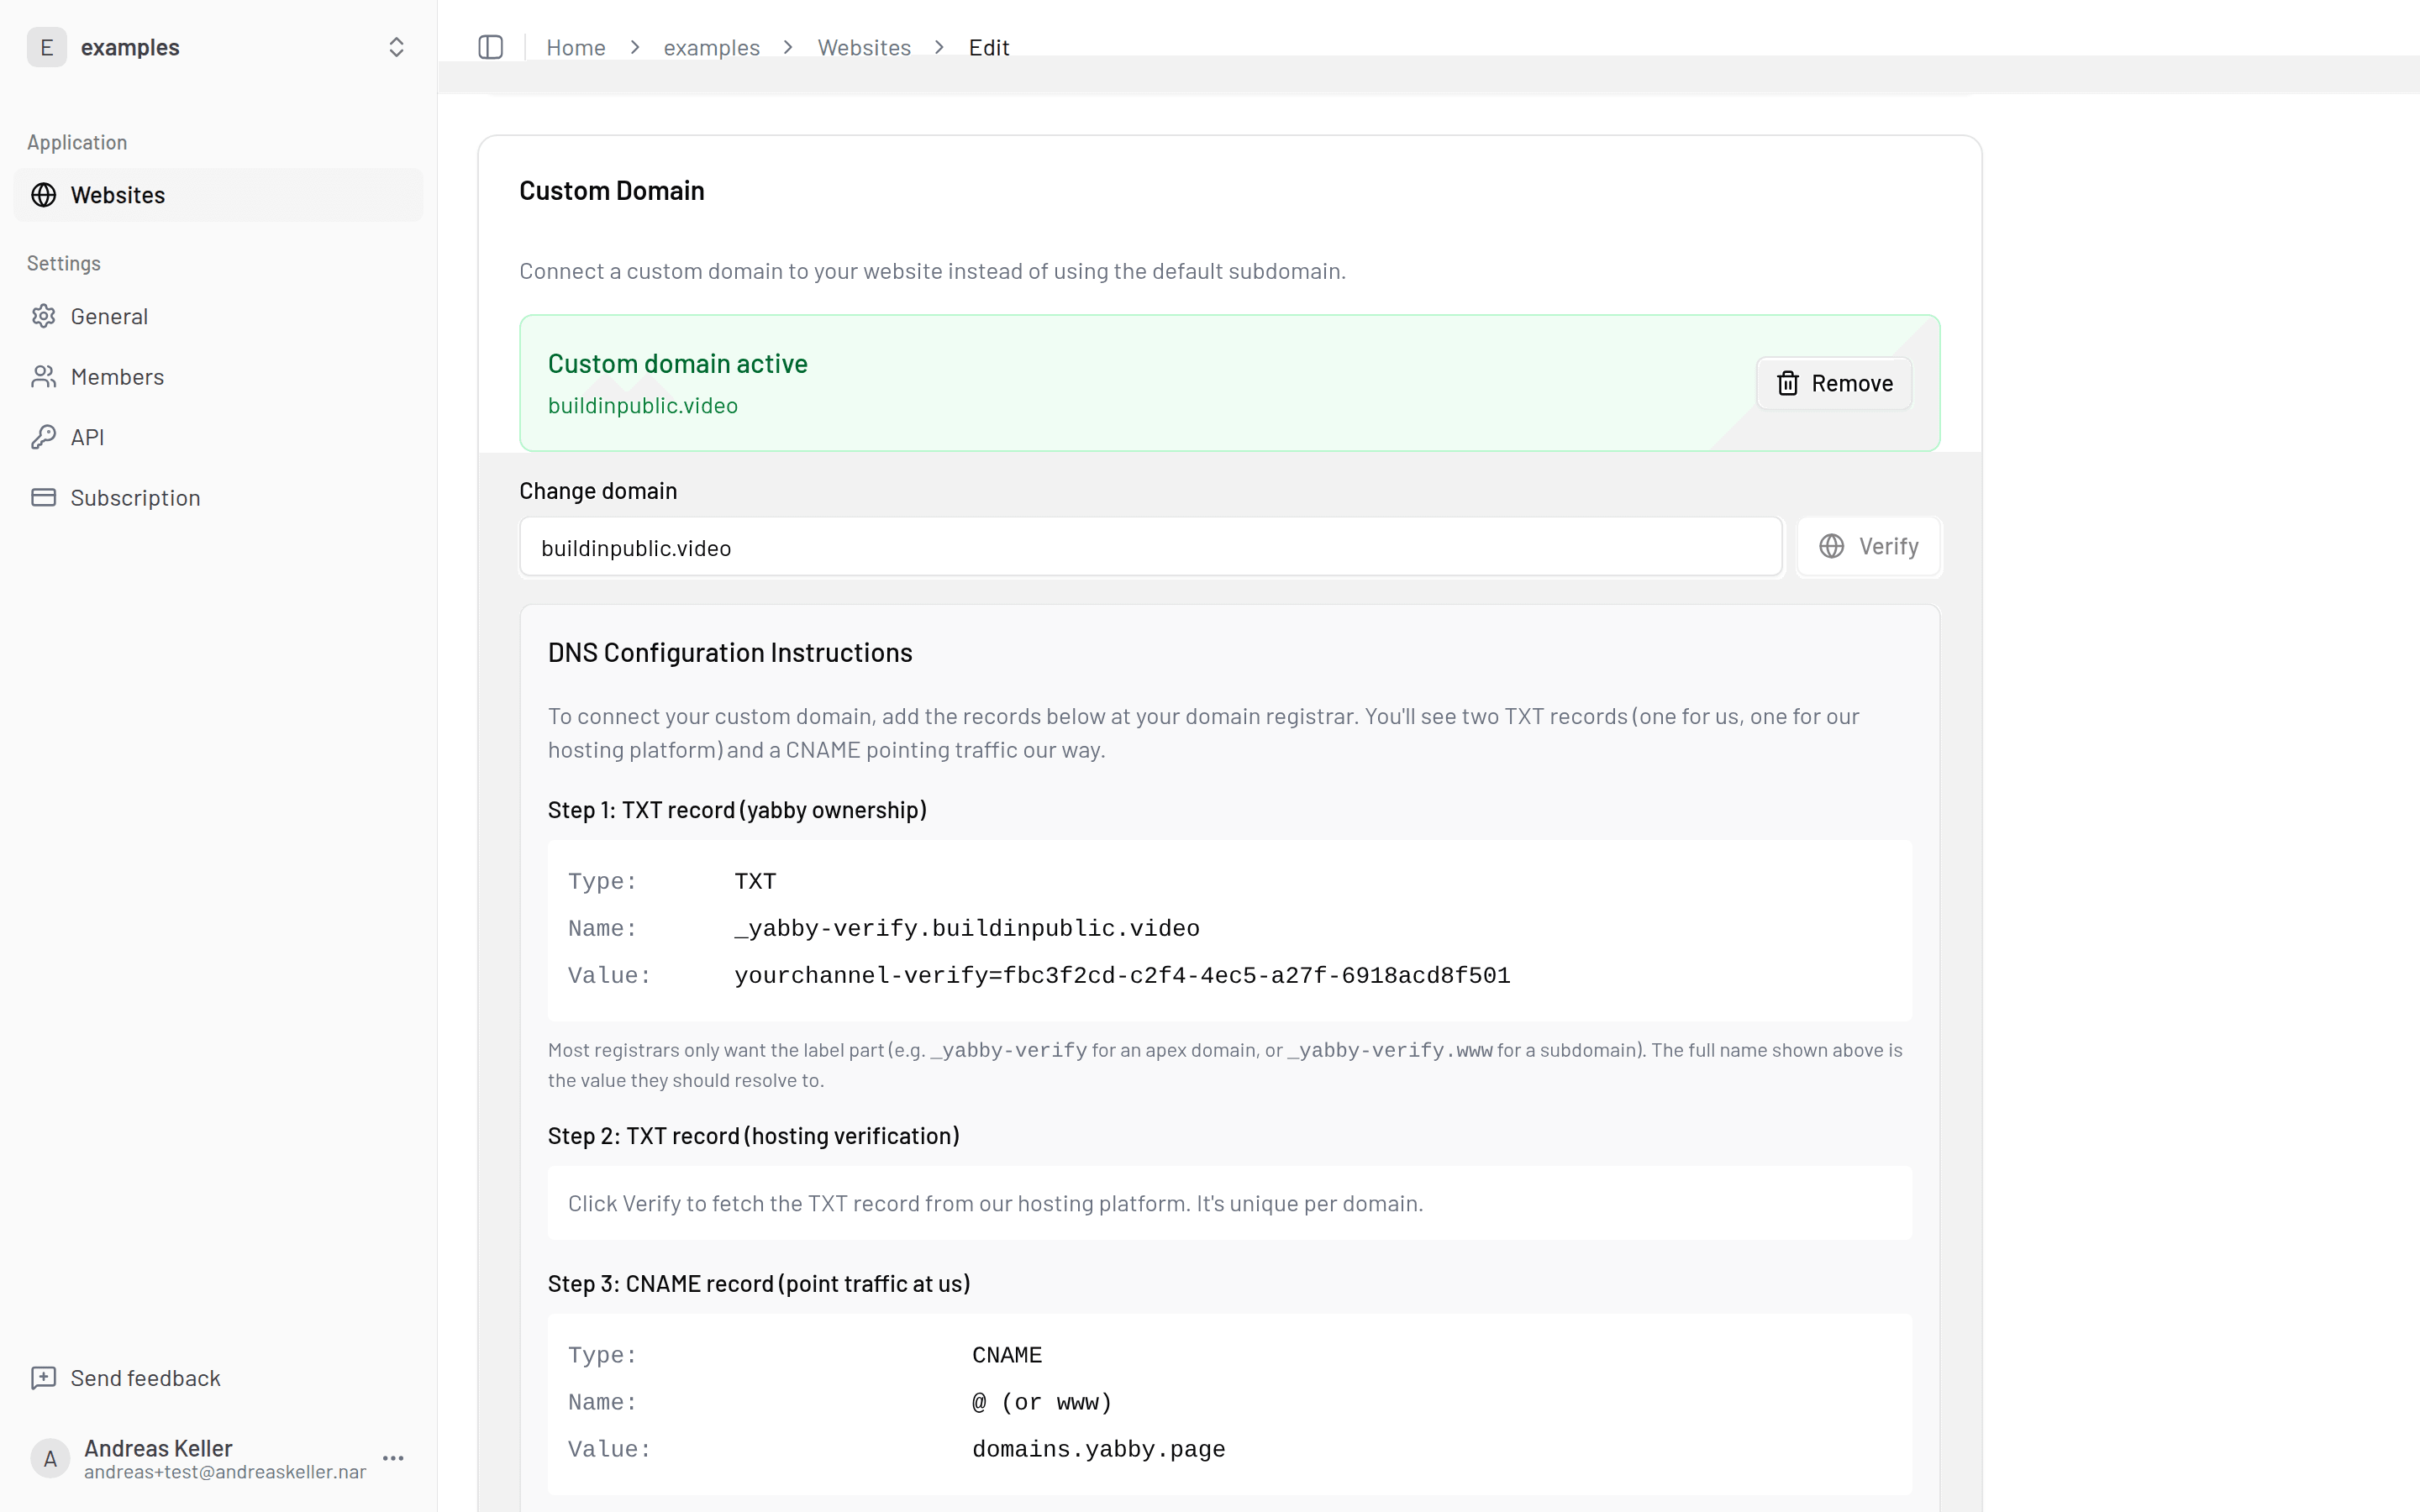Go to the examples breadcrumb
This screenshot has height=1512, width=2420.
[x=711, y=47]
